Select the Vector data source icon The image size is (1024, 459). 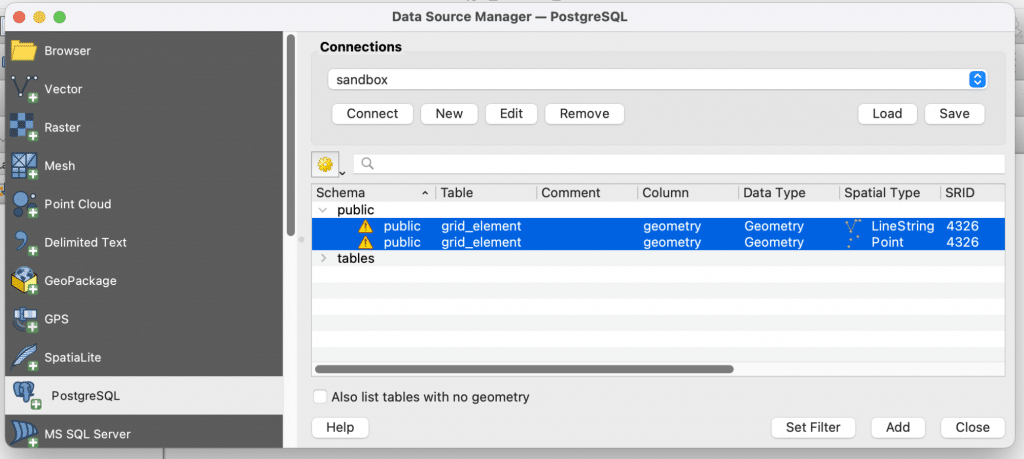(24, 89)
